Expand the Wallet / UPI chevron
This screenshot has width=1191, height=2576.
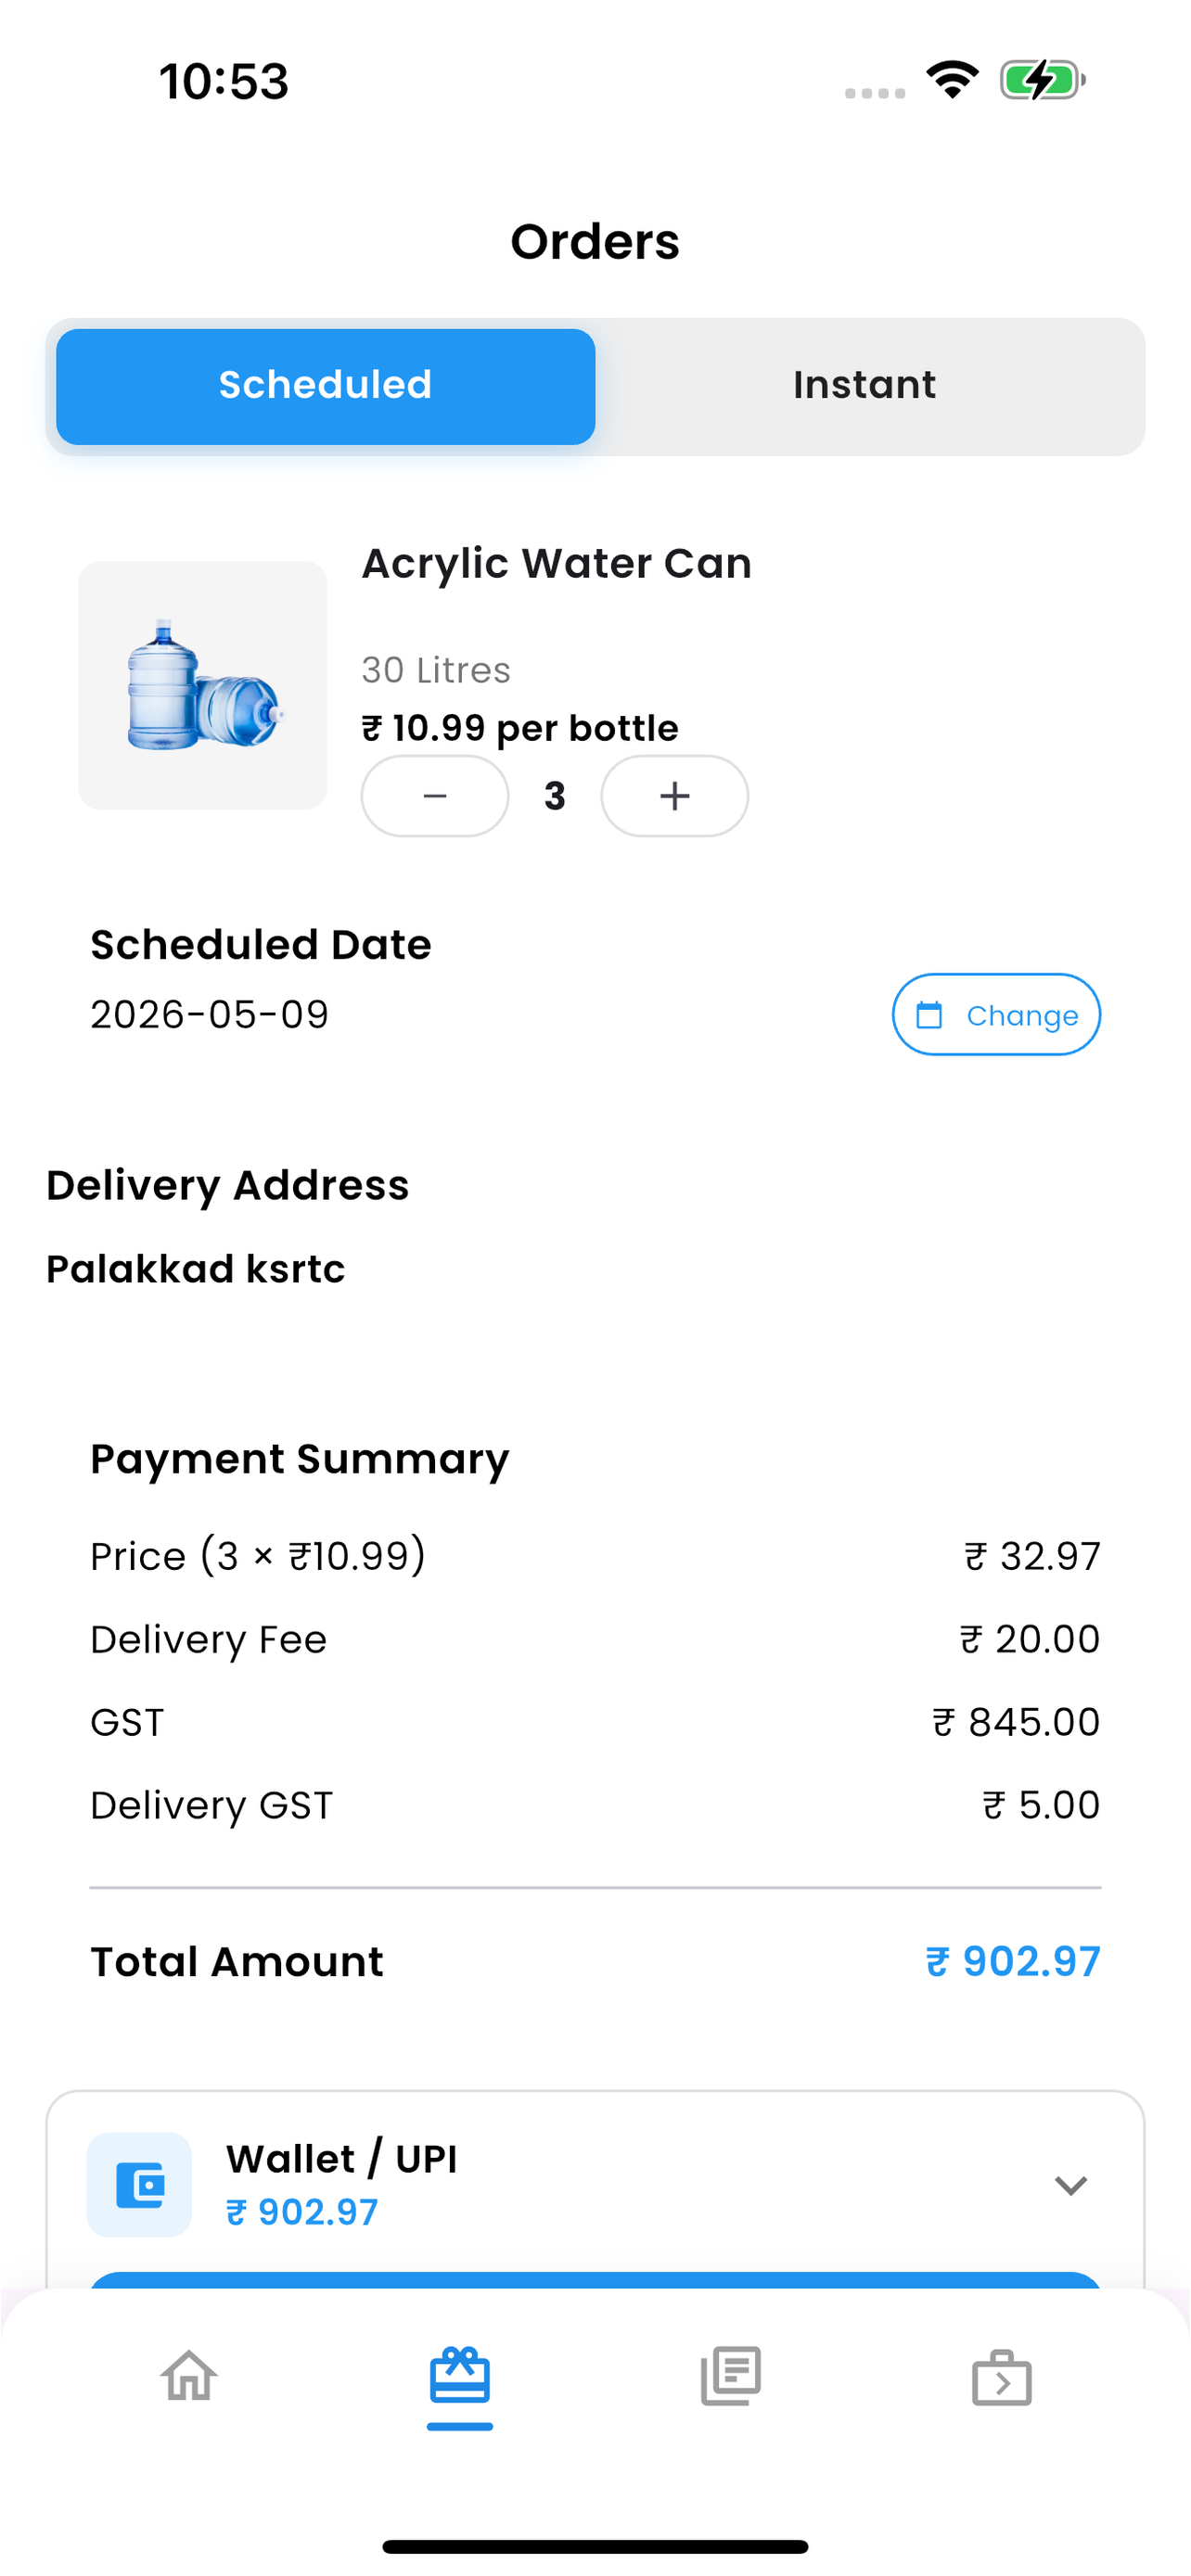pos(1071,2185)
